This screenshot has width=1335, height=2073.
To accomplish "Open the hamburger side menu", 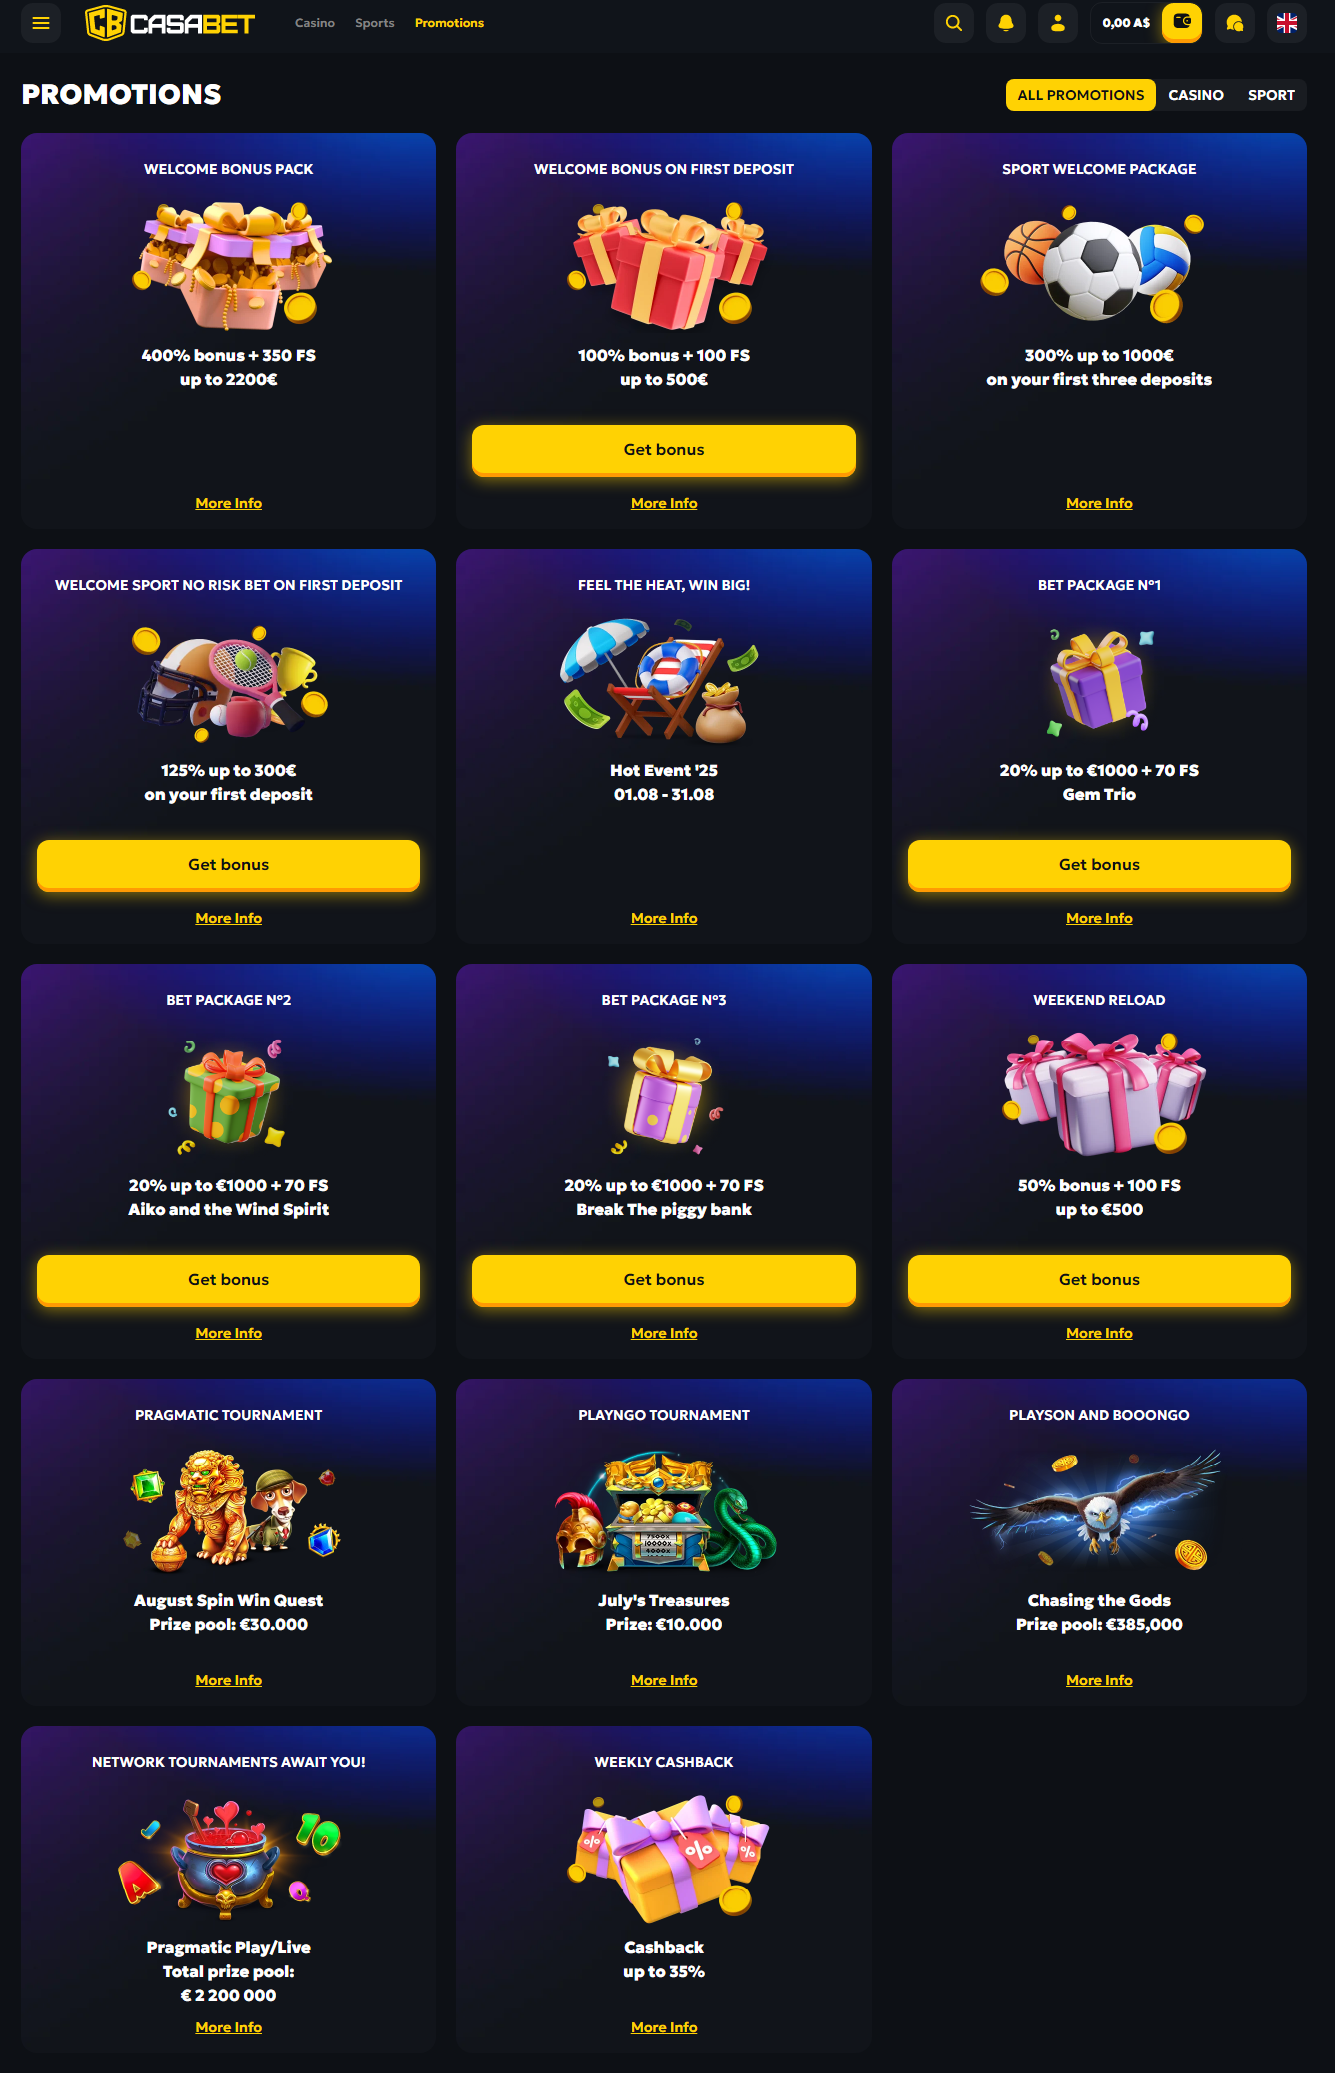I will coord(41,23).
